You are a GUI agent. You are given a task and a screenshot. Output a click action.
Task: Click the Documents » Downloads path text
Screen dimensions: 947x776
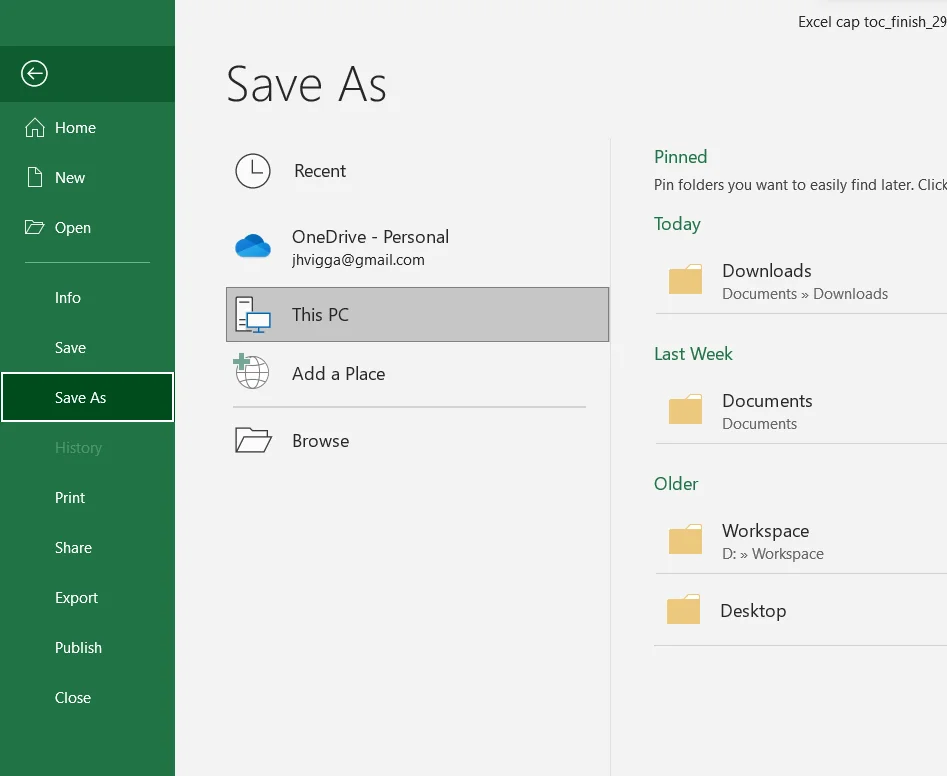click(x=805, y=293)
